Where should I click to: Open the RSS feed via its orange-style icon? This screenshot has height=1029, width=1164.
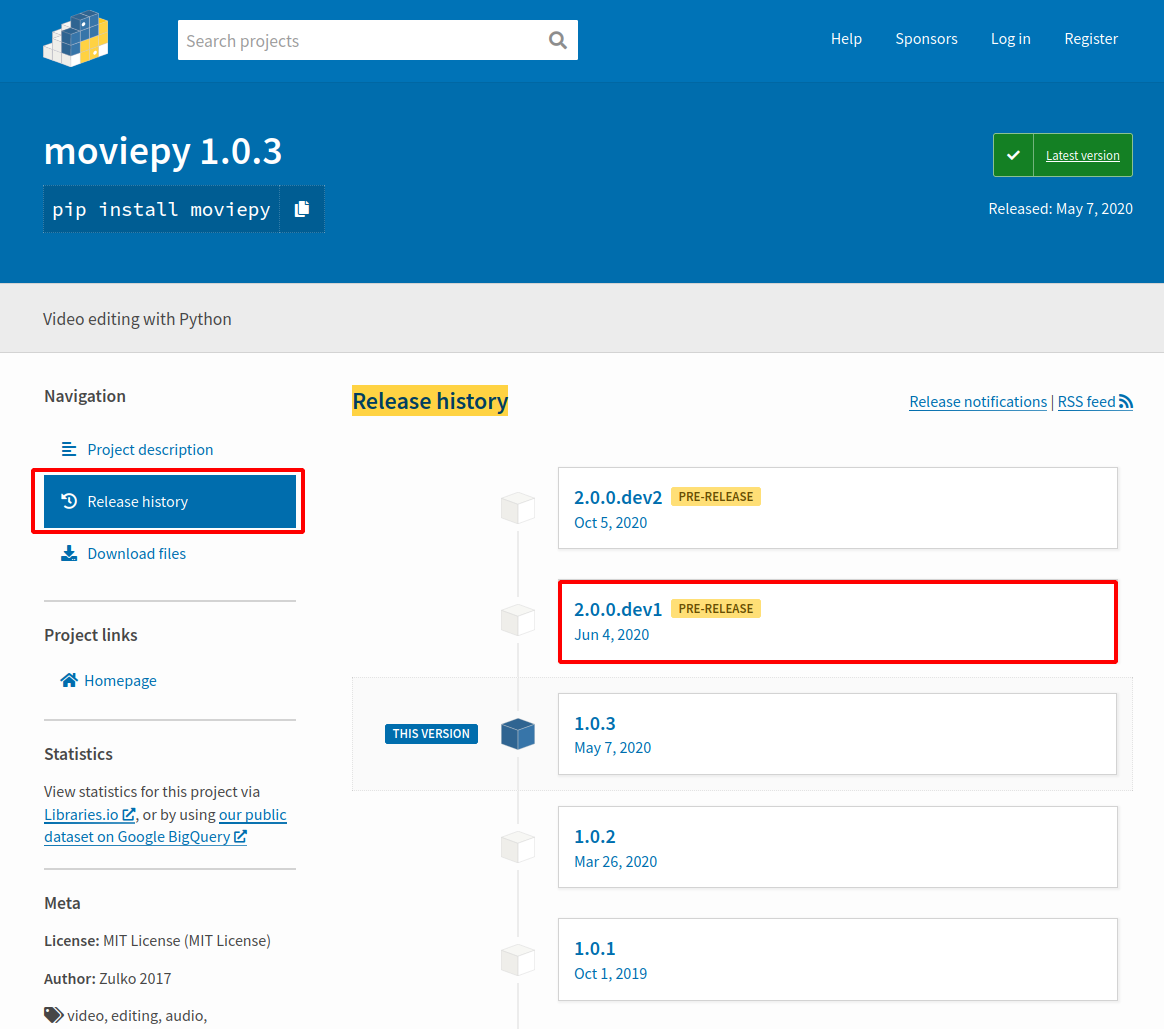[1127, 401]
